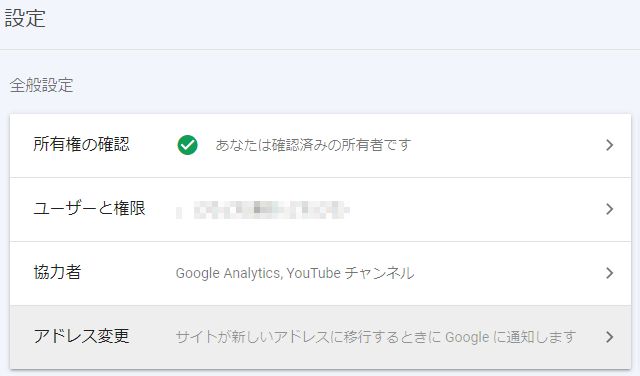Click あなたは確認済みの所有者です status text
The image size is (640, 376).
(313, 145)
